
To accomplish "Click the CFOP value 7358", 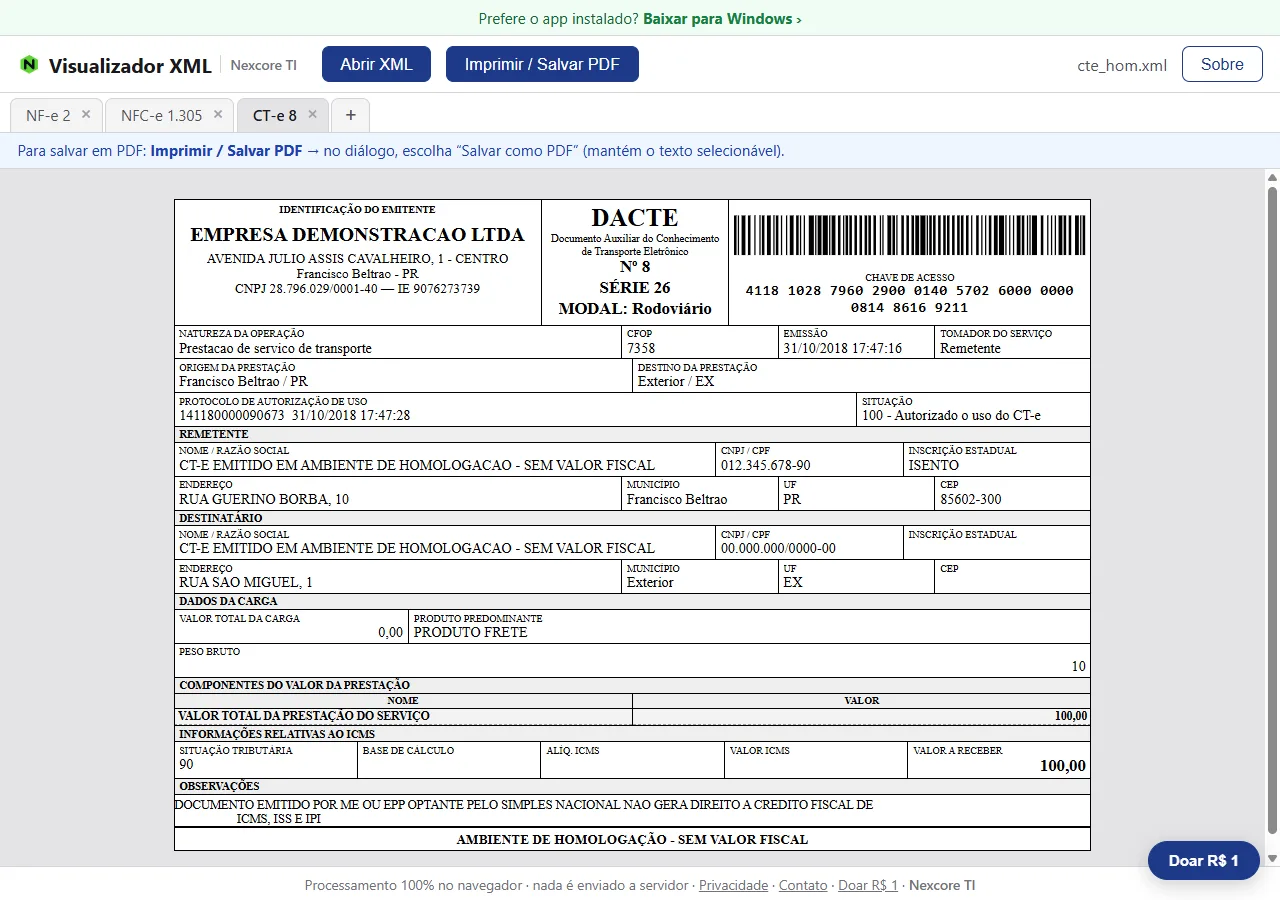I will 641,349.
